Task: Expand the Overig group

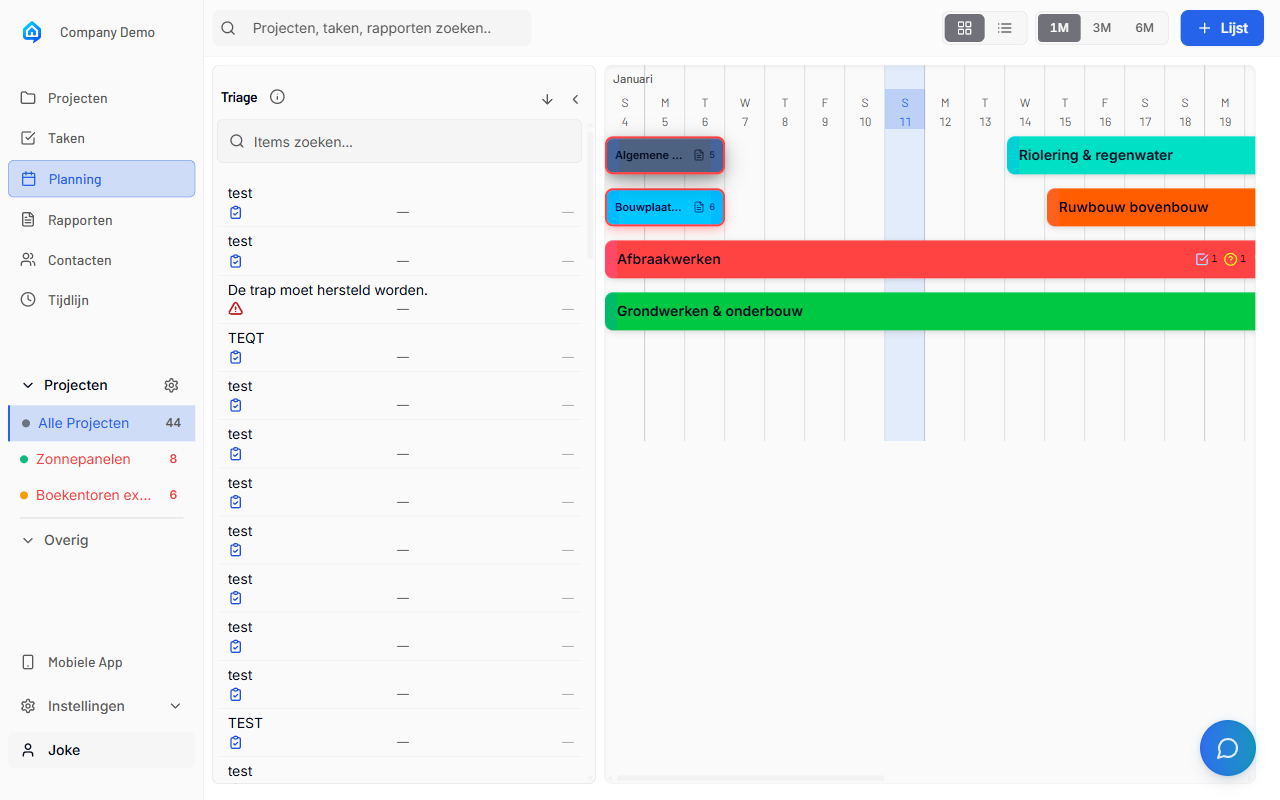Action: 27,540
